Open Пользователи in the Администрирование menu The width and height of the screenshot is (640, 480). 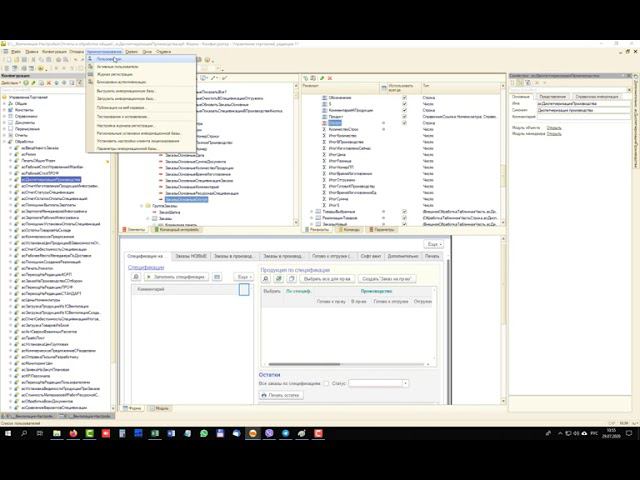click(141, 59)
